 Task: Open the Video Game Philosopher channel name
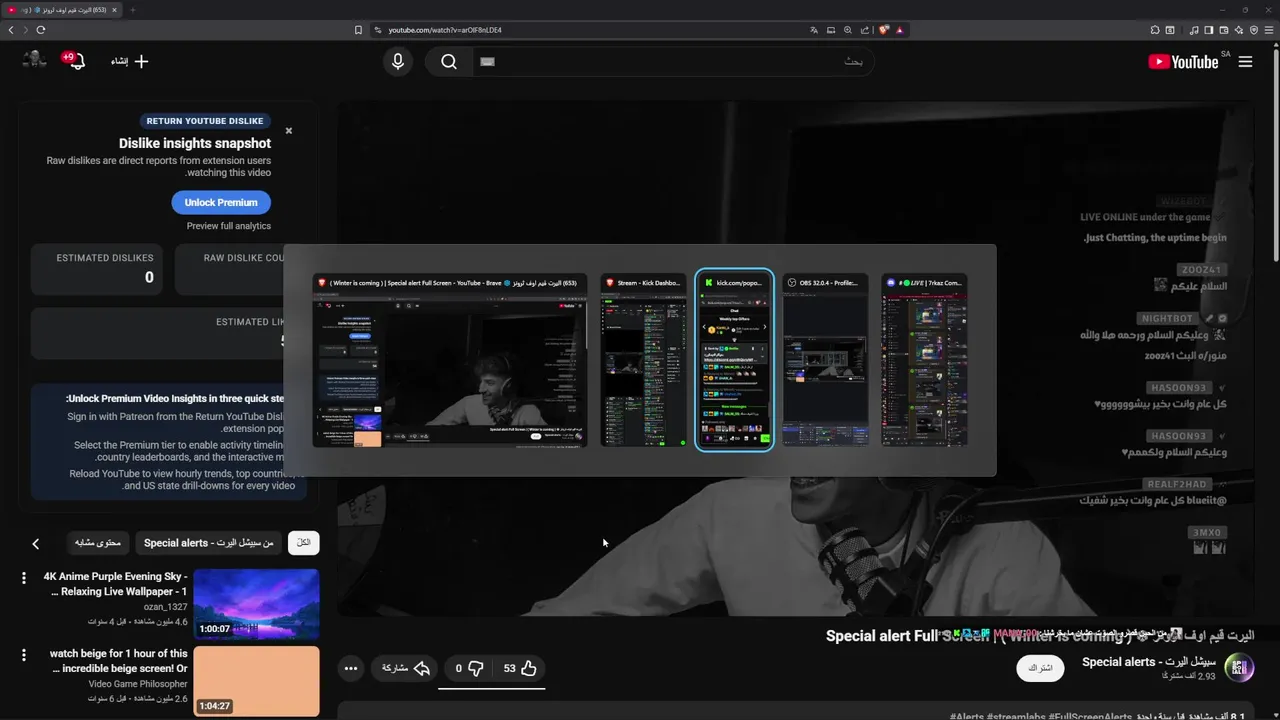tap(138, 684)
